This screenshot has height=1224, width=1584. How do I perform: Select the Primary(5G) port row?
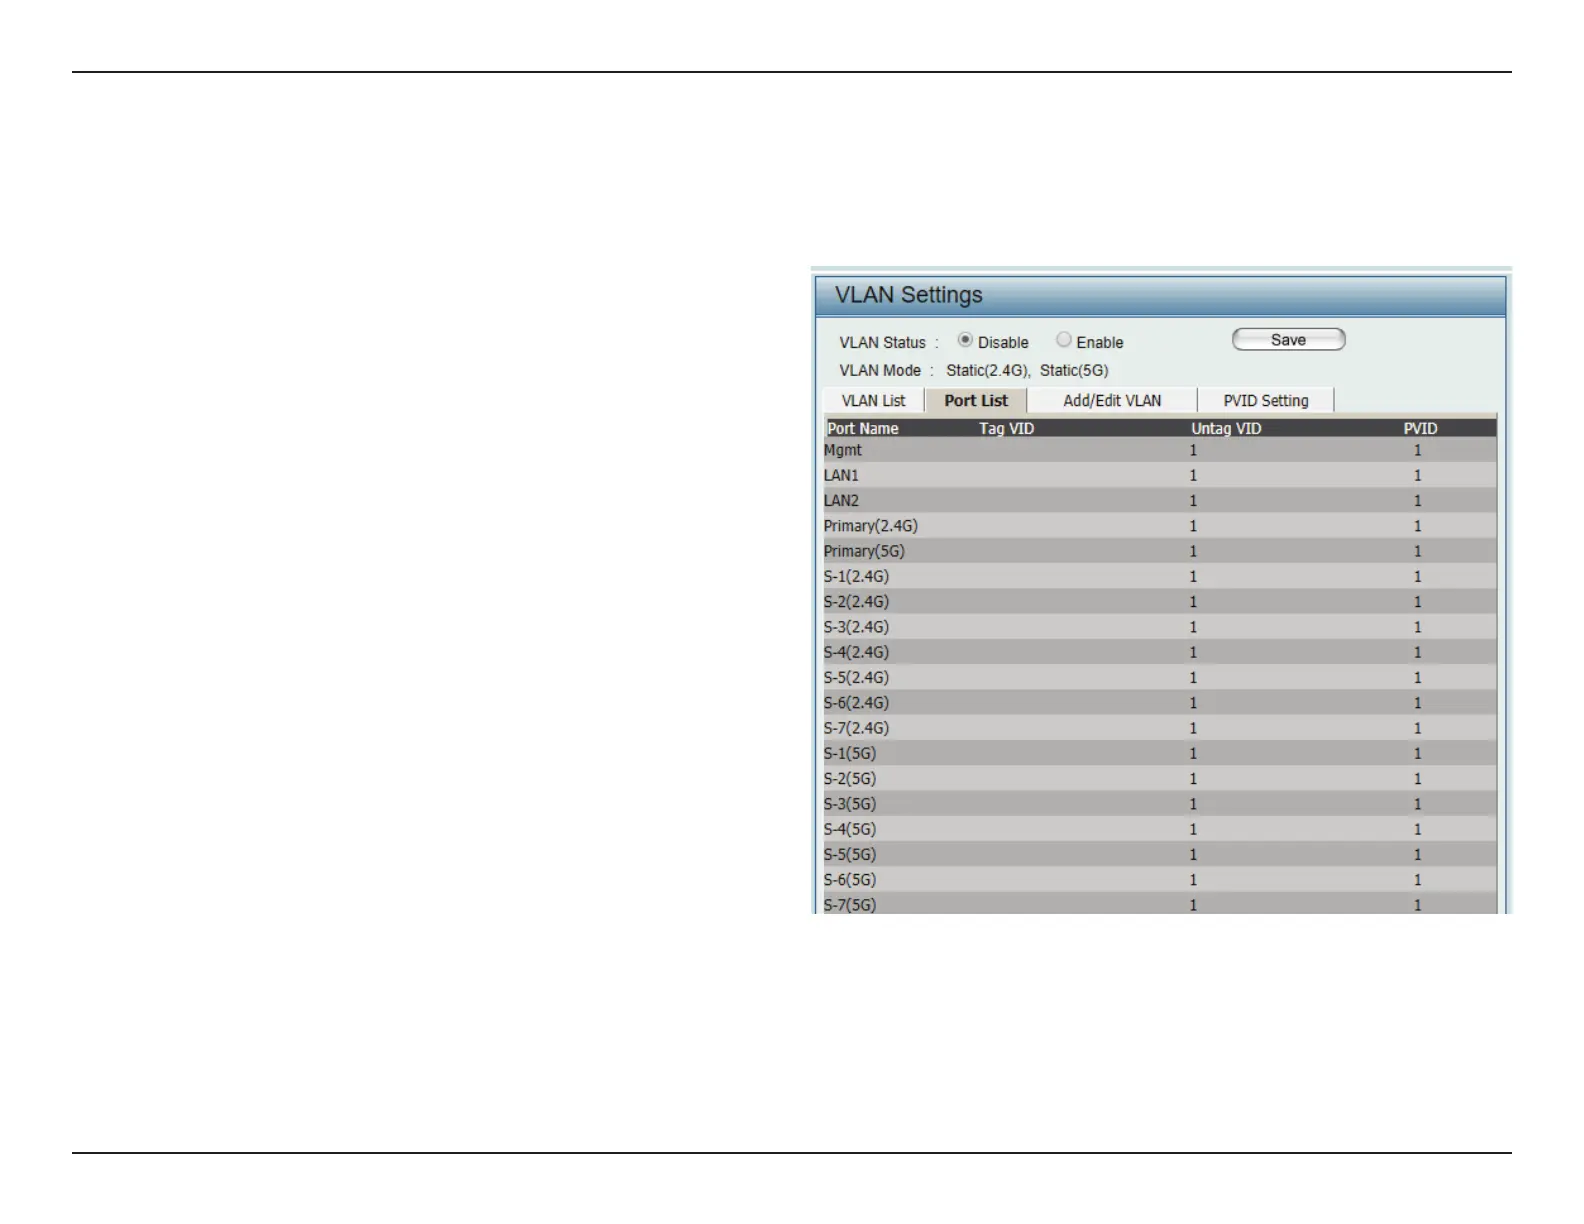click(1160, 551)
